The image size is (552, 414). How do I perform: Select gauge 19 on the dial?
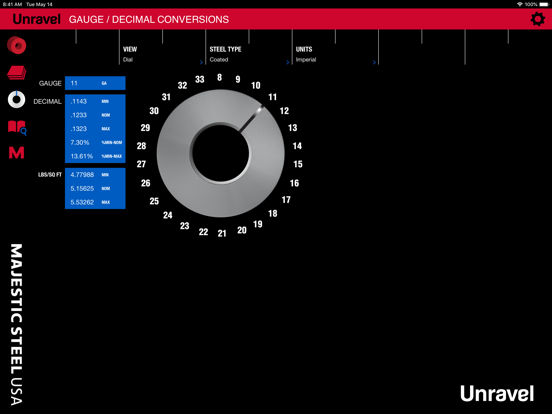pos(258,224)
